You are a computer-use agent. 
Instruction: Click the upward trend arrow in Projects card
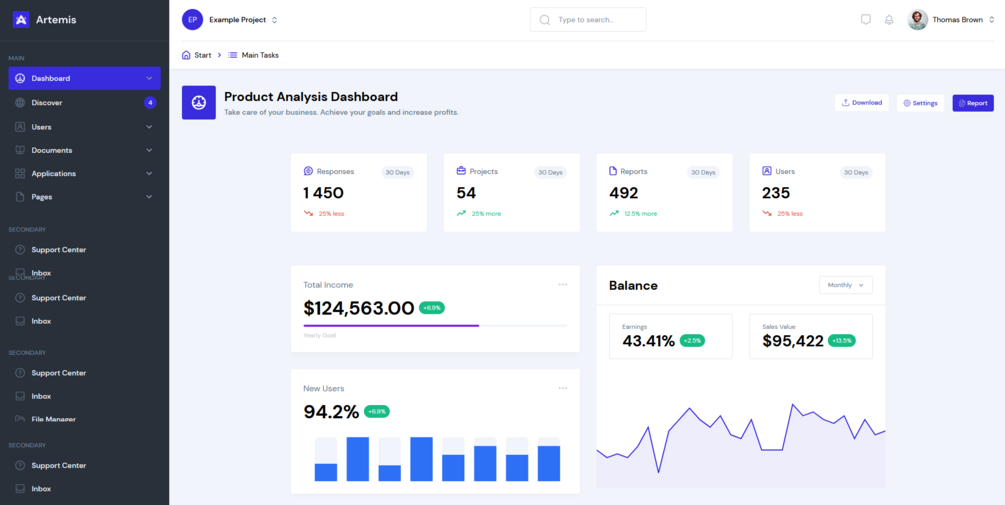(461, 213)
